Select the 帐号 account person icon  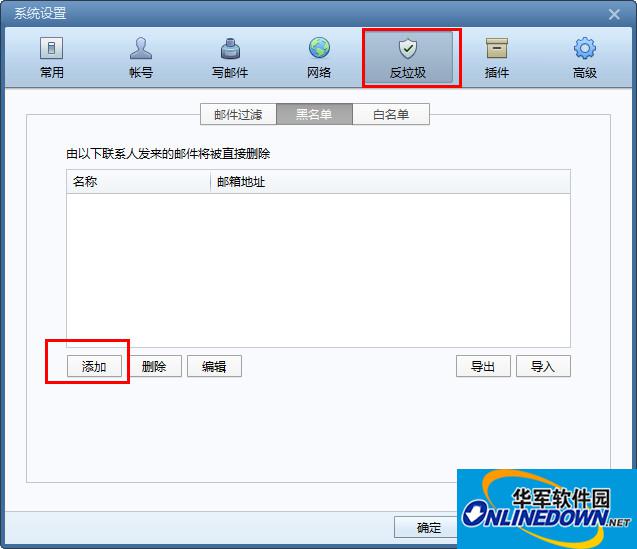point(141,48)
